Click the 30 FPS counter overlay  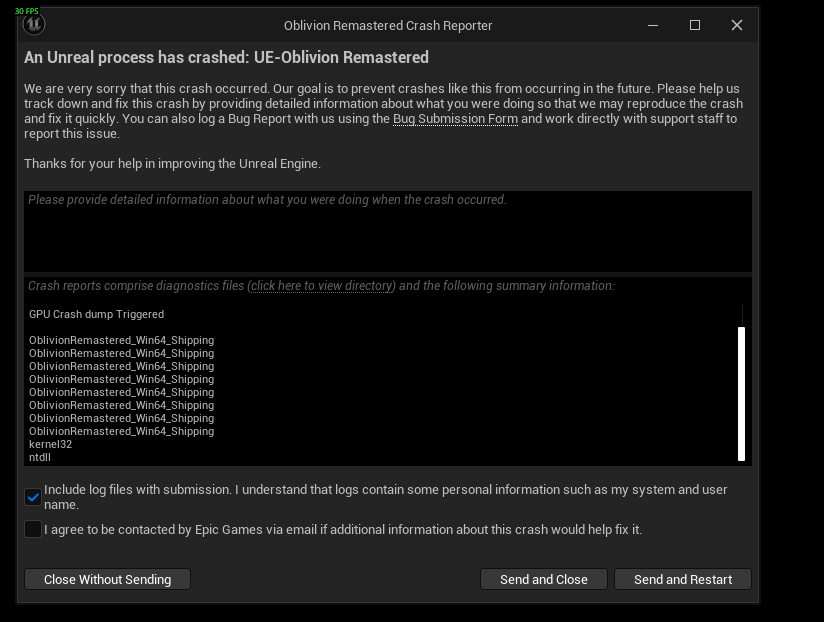(27, 11)
